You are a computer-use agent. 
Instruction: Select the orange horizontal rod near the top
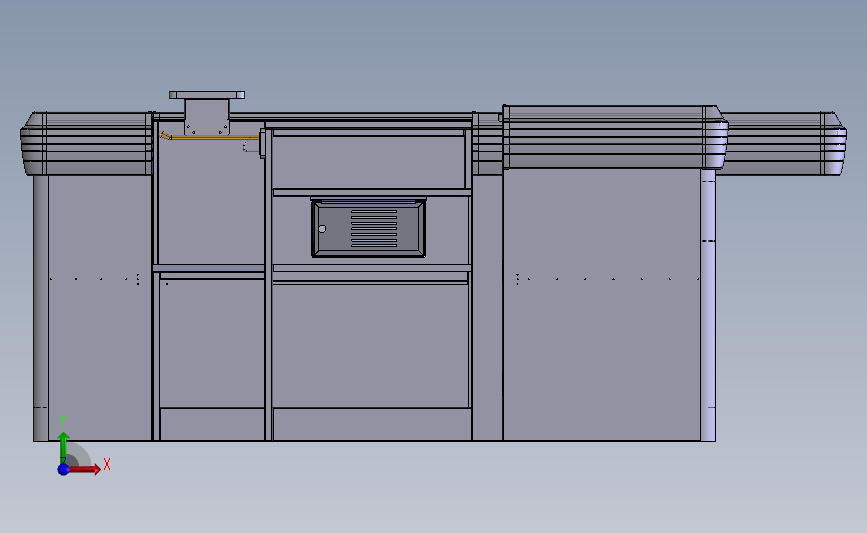210,137
